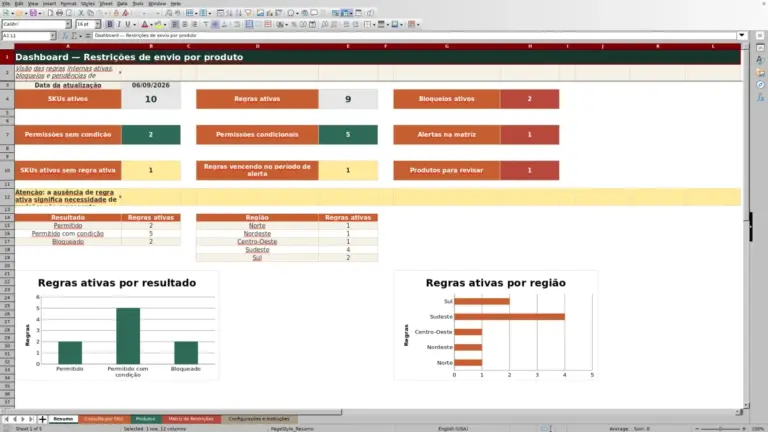
Task: Click the formula input line
Action: coord(414,35)
